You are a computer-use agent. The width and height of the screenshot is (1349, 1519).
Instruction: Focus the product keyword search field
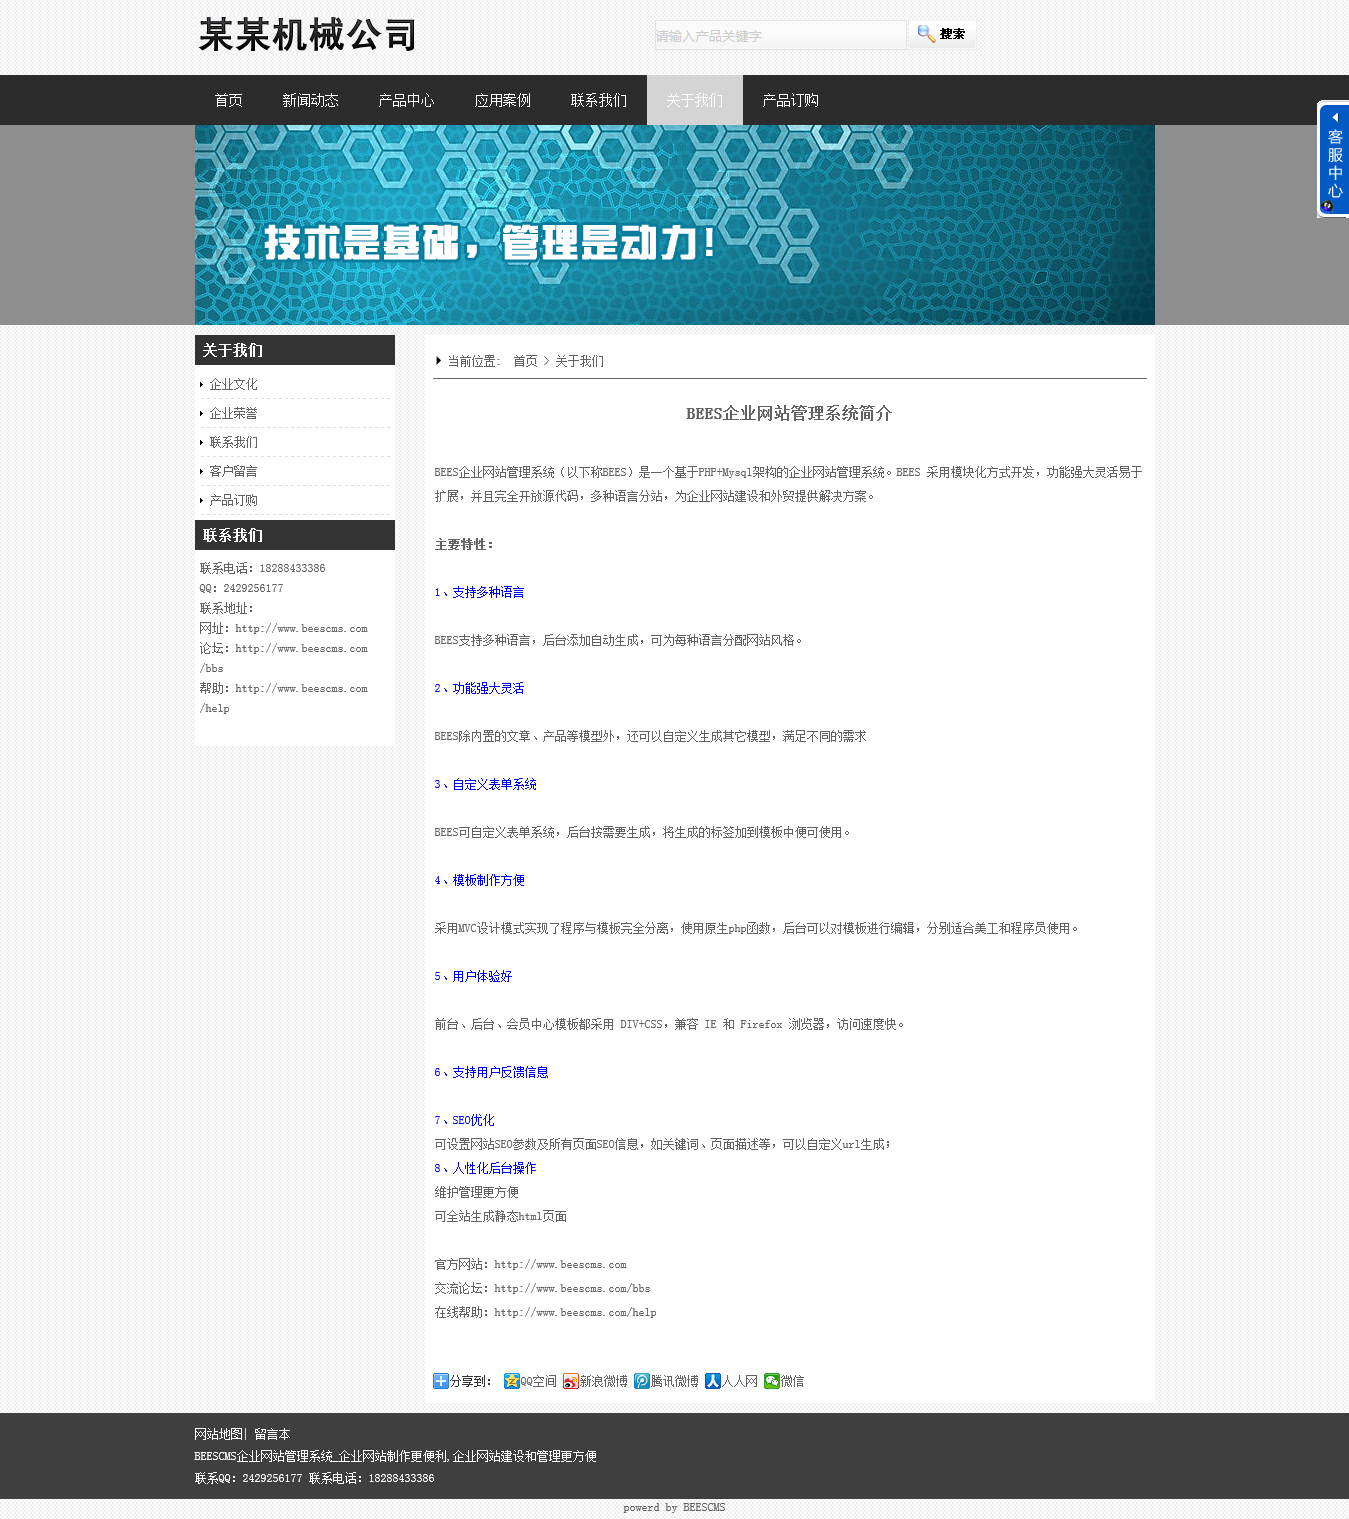(780, 35)
